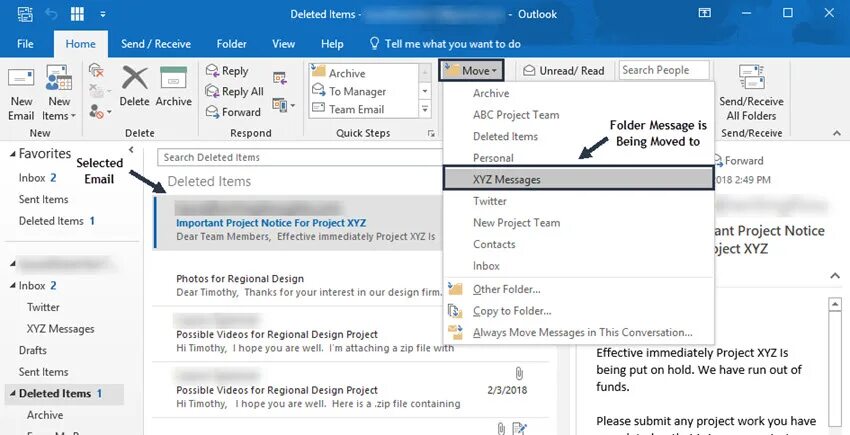Select Sent Items under Favorites

(43, 200)
